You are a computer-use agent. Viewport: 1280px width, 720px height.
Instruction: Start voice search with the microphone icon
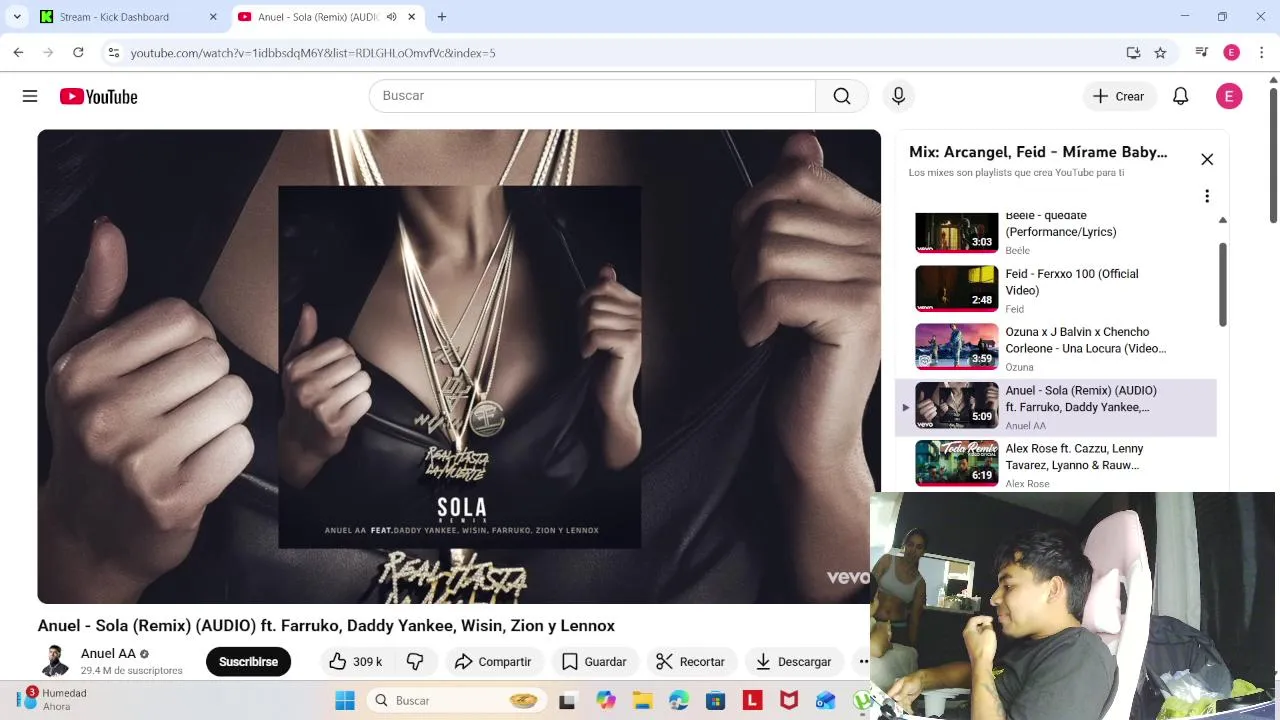coord(898,96)
